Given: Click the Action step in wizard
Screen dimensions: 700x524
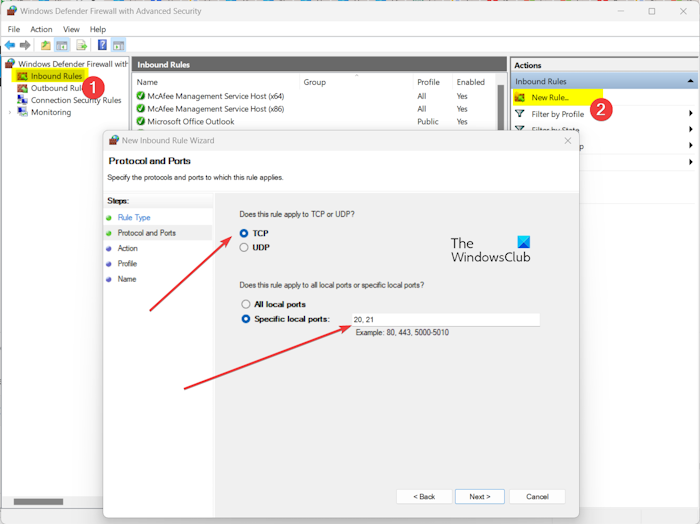Looking at the screenshot, I should (127, 248).
